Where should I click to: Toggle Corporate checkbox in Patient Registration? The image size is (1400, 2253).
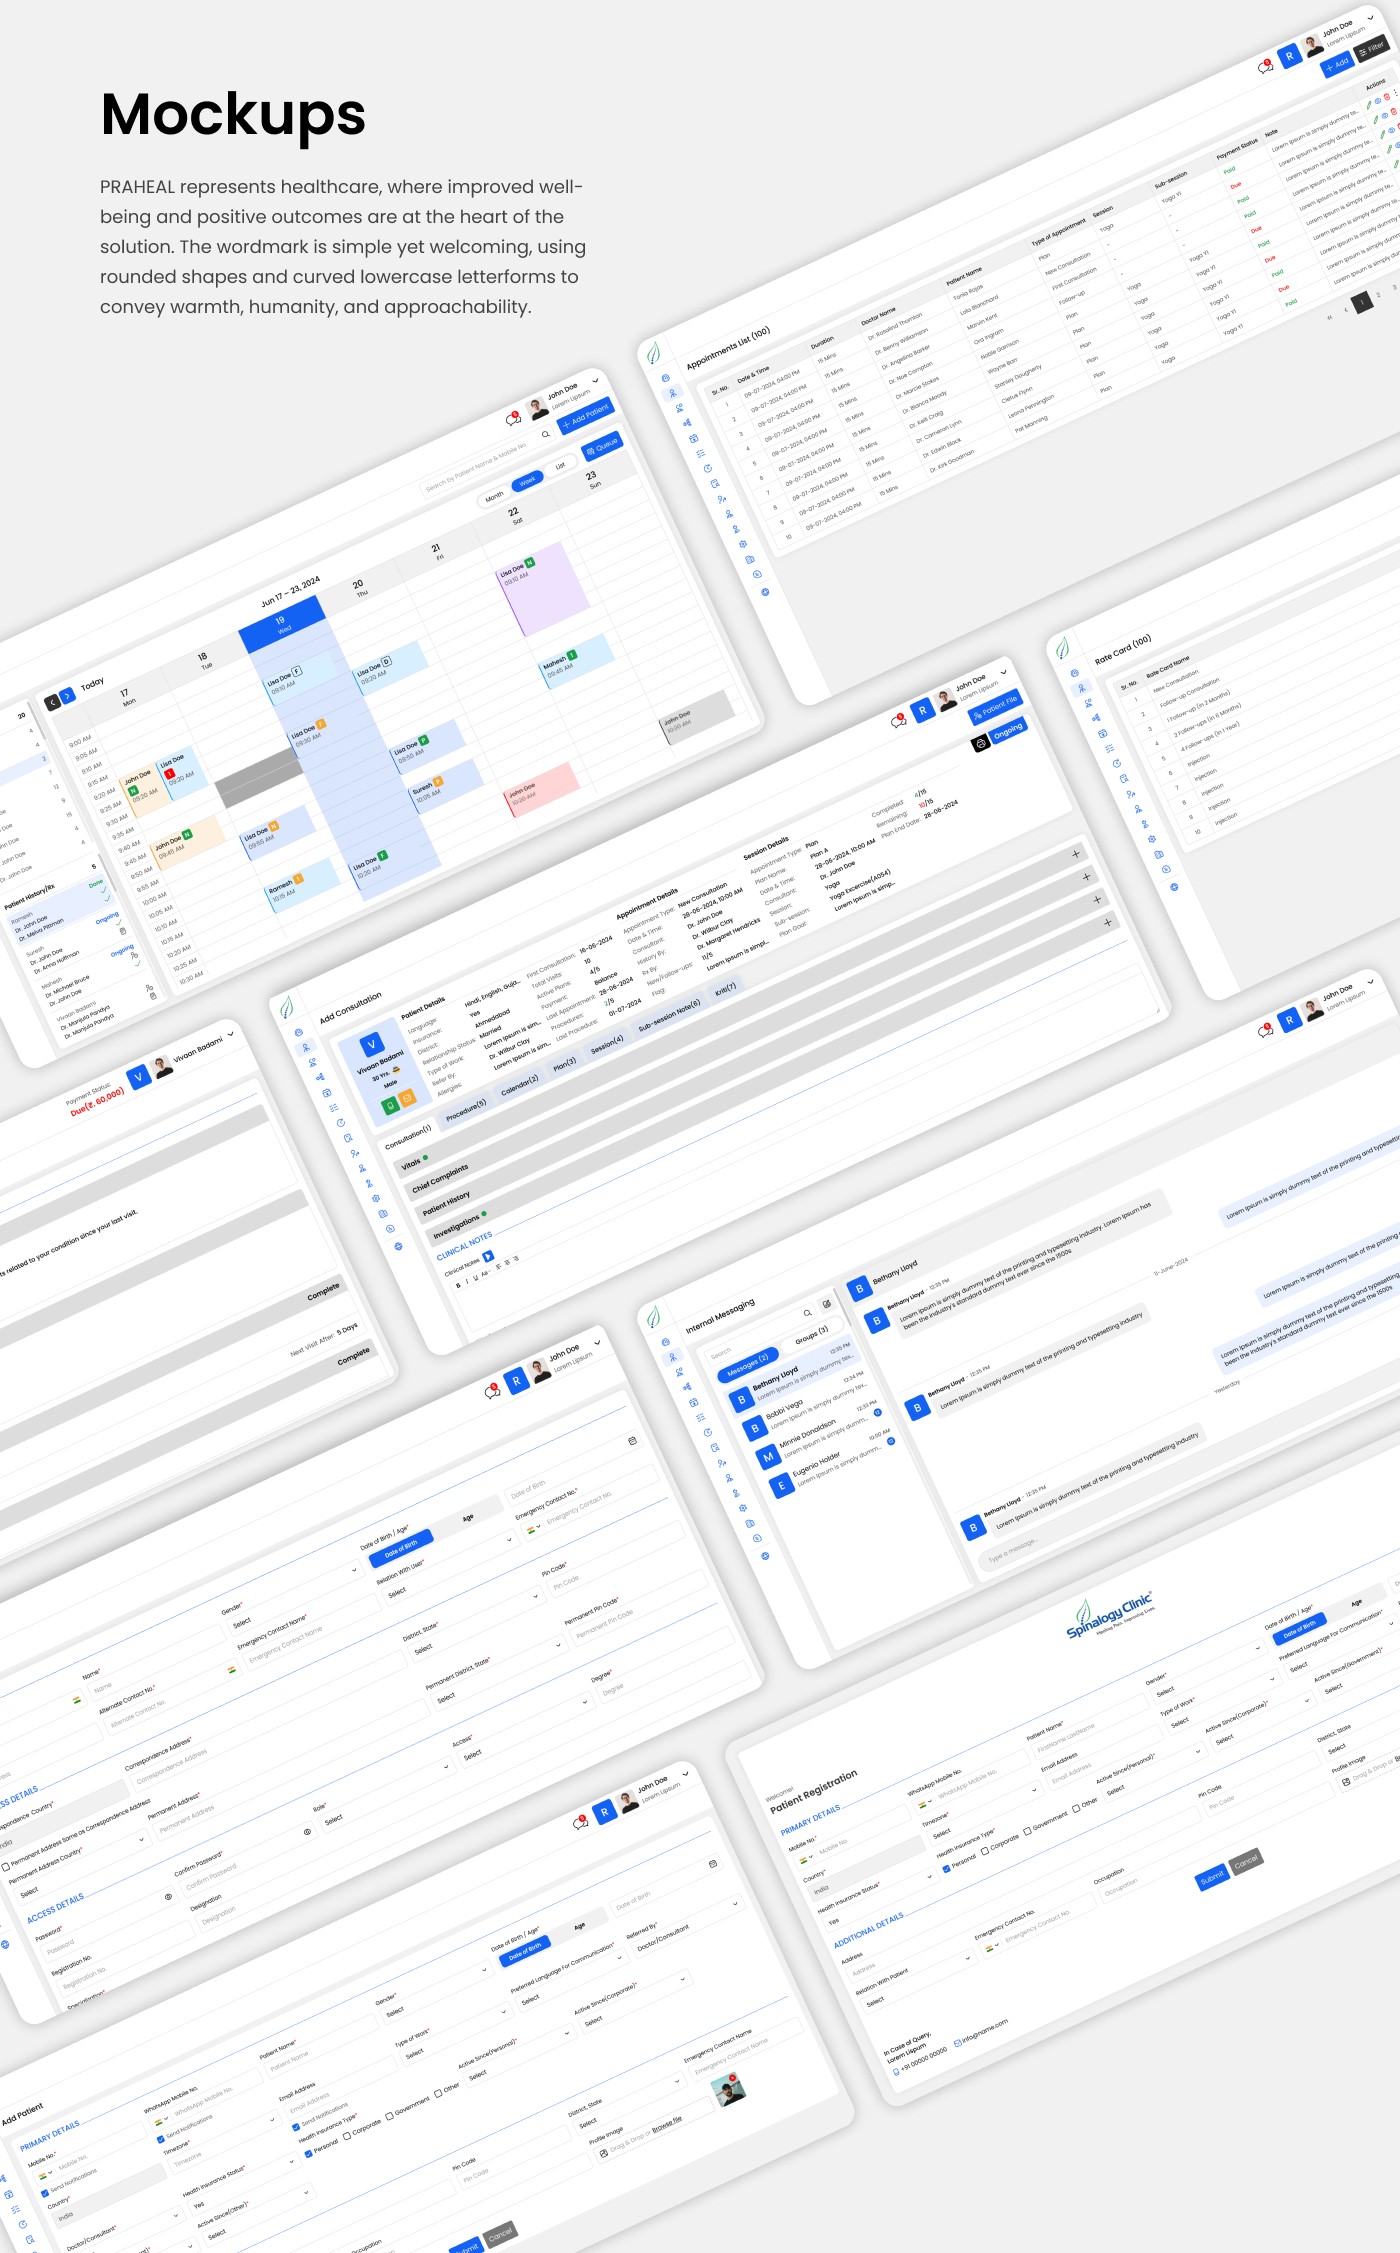985,1850
